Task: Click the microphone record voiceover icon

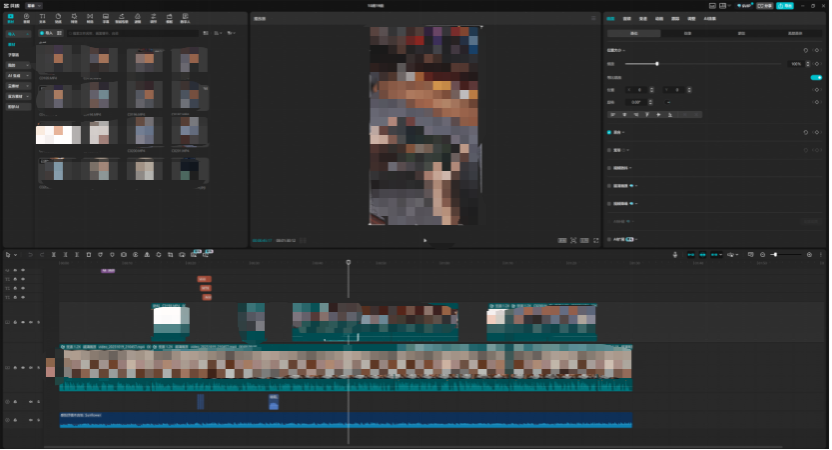Action: pos(675,255)
